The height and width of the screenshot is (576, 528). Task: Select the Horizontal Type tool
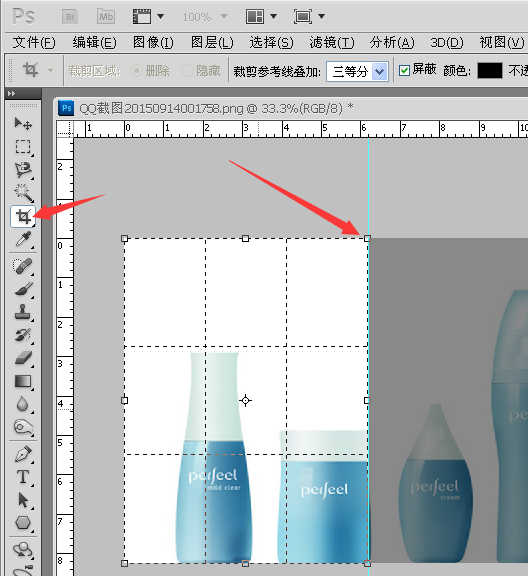(23, 477)
